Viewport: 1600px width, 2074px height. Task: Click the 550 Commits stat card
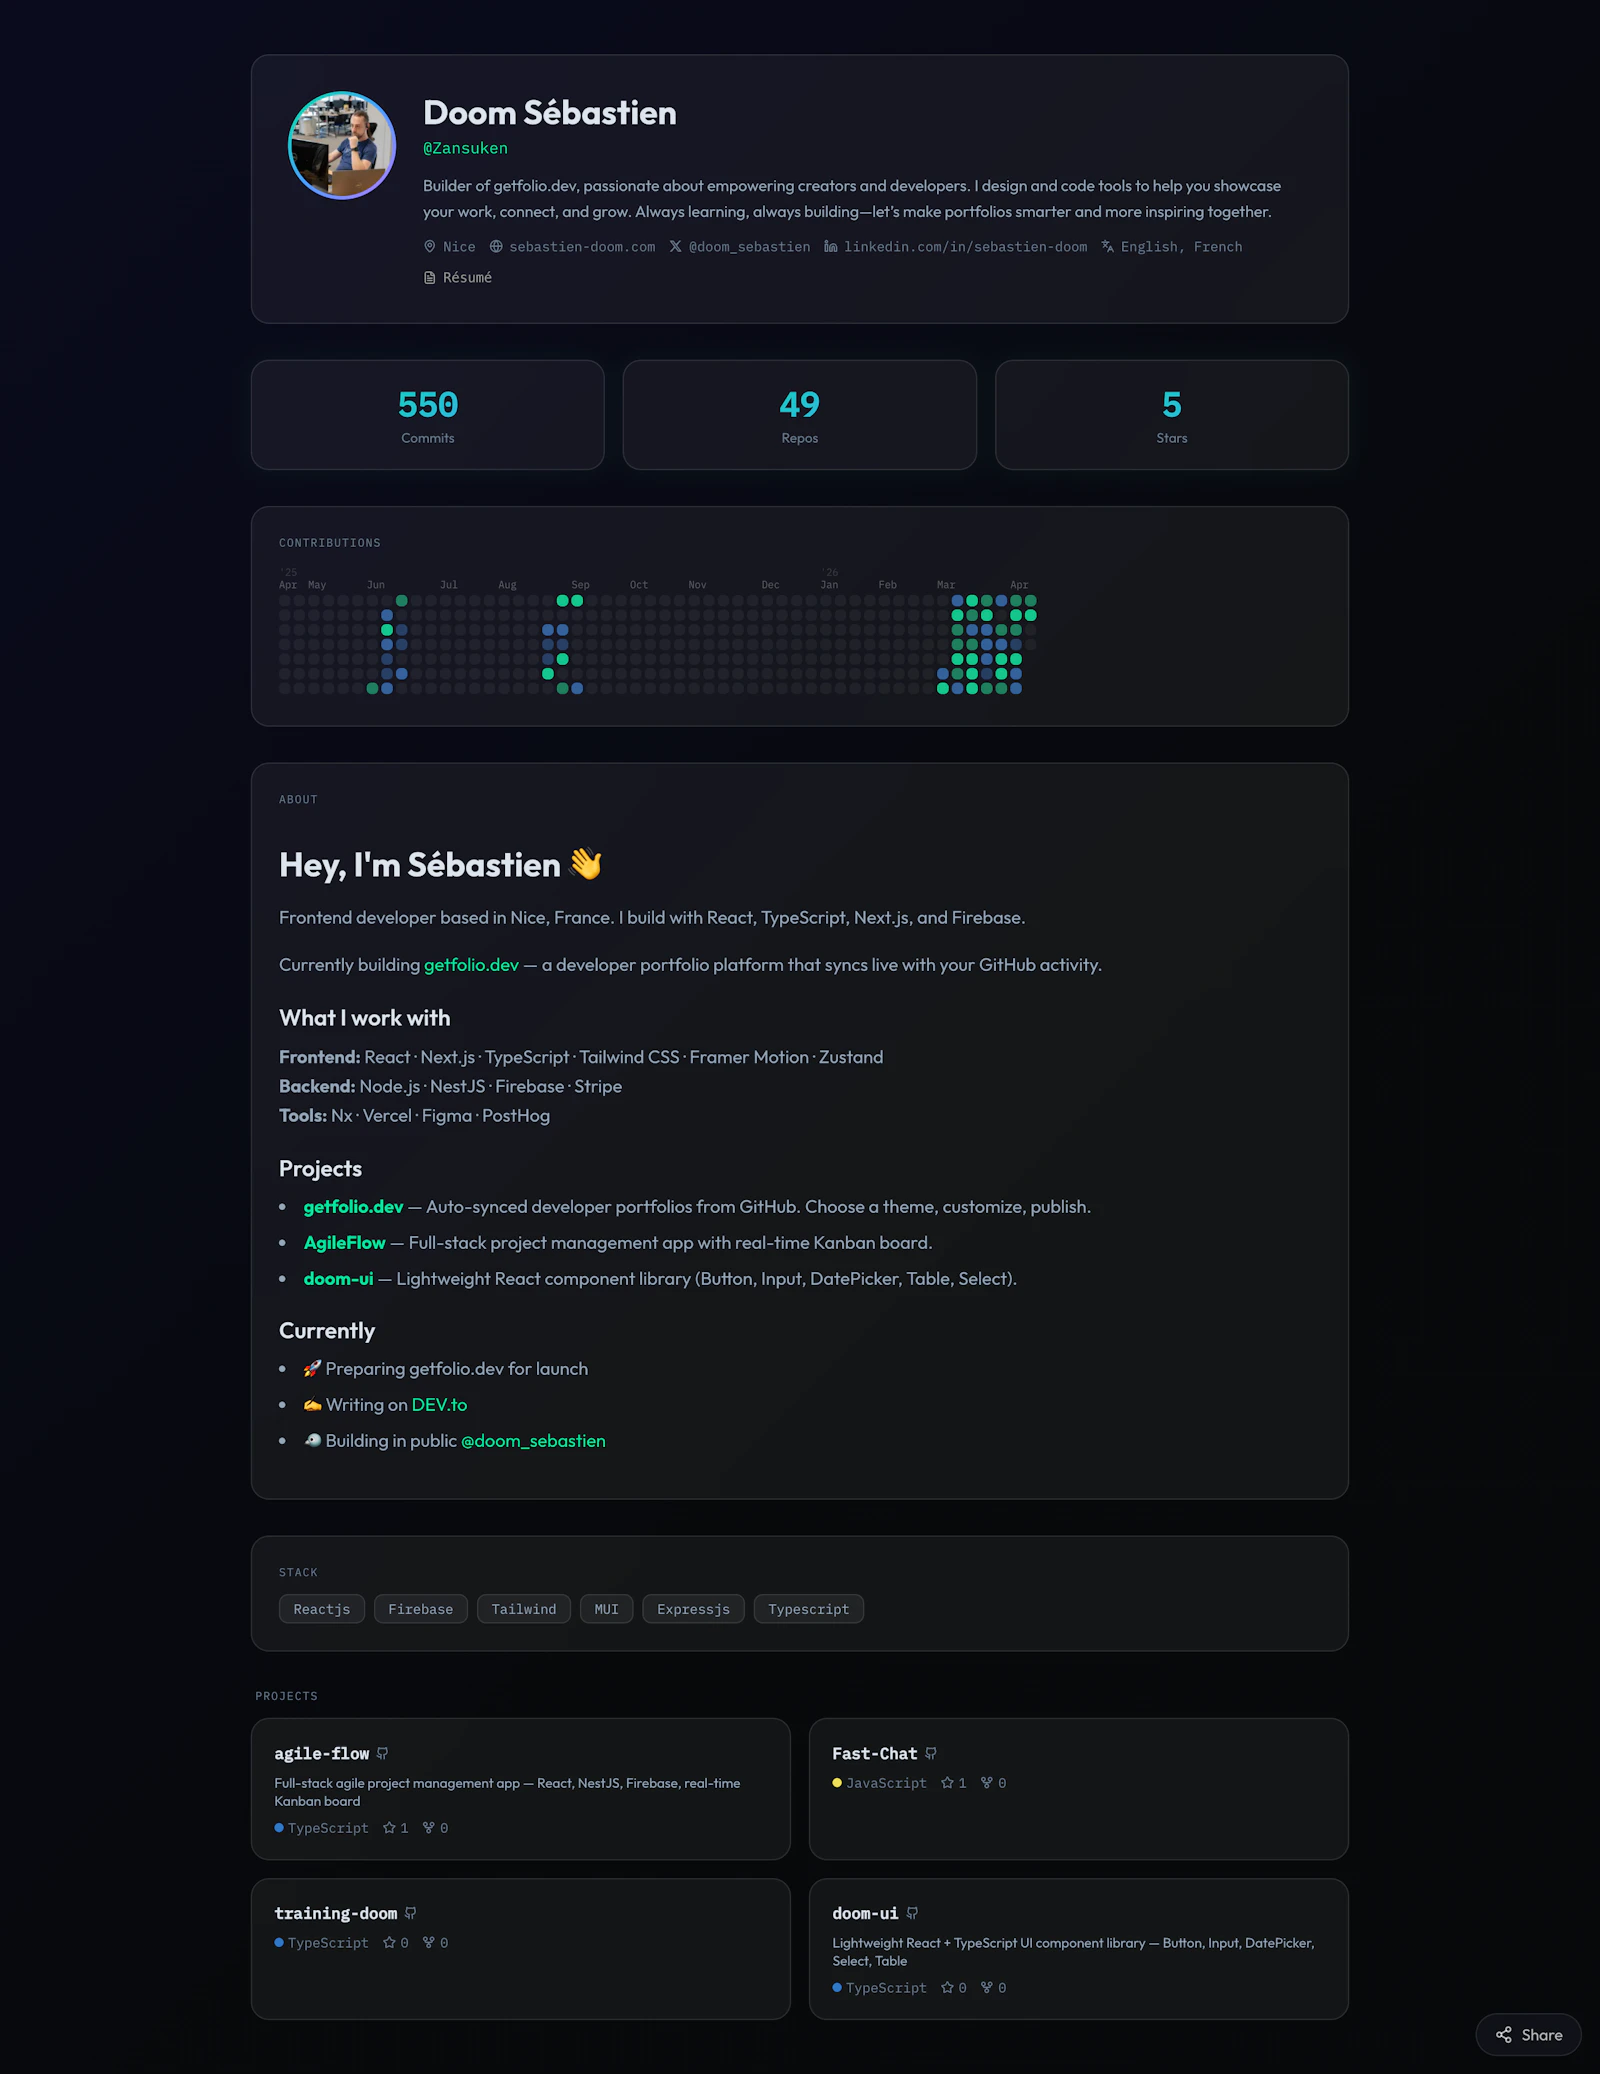coord(428,415)
